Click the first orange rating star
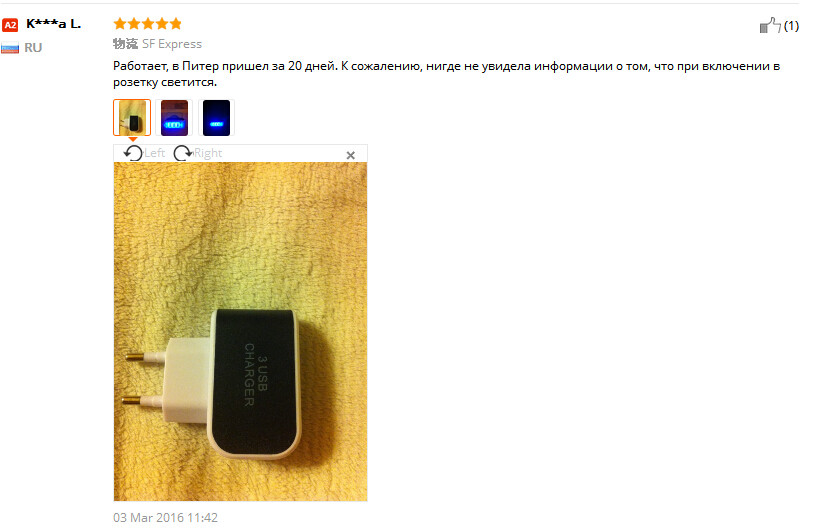Screen dimensions: 827x530 [120, 24]
